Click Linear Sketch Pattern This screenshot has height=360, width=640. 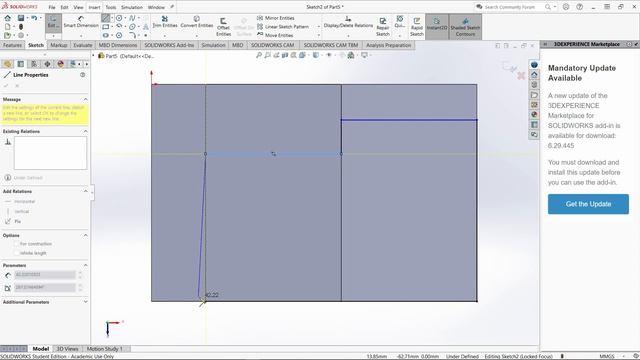pyautogui.click(x=282, y=27)
